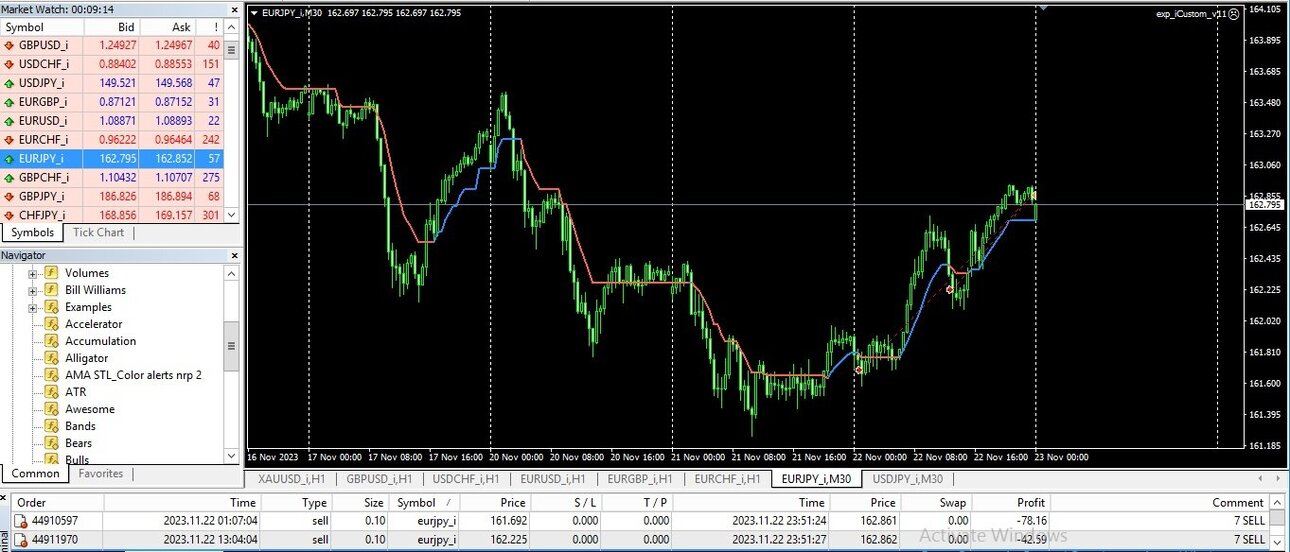The width and height of the screenshot is (1290, 552).
Task: Click the Bill Williams folder icon
Action: coord(50,290)
